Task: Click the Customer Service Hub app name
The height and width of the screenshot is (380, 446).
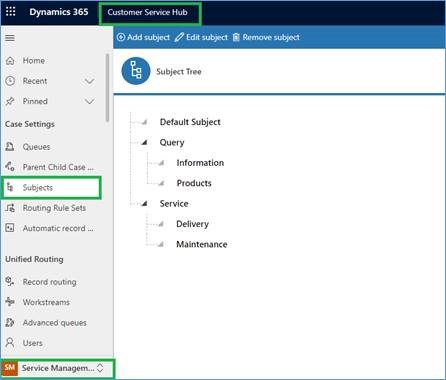Action: 147,12
